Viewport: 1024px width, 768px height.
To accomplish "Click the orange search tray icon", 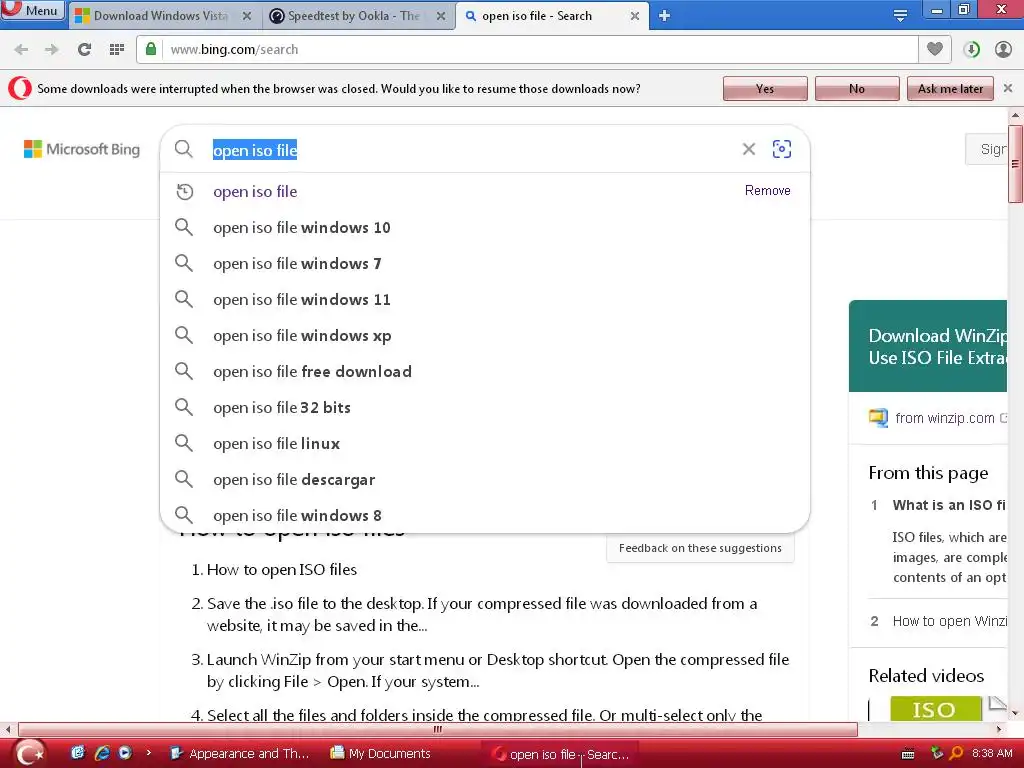I will tap(957, 753).
